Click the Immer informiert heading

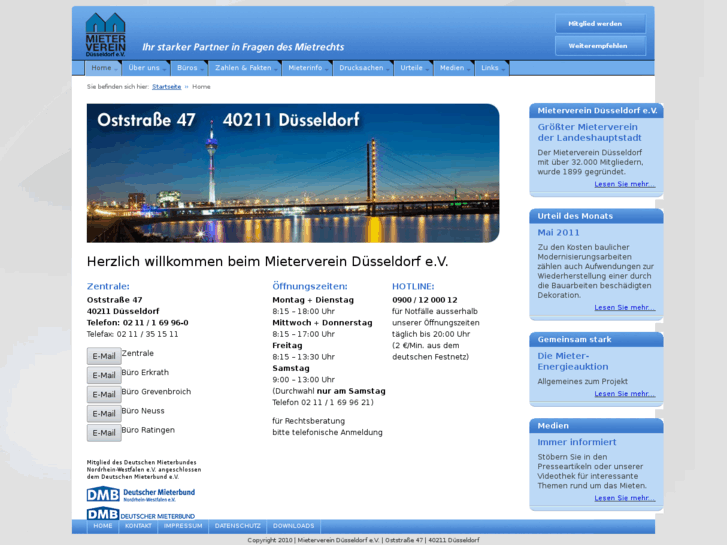pyautogui.click(x=577, y=442)
